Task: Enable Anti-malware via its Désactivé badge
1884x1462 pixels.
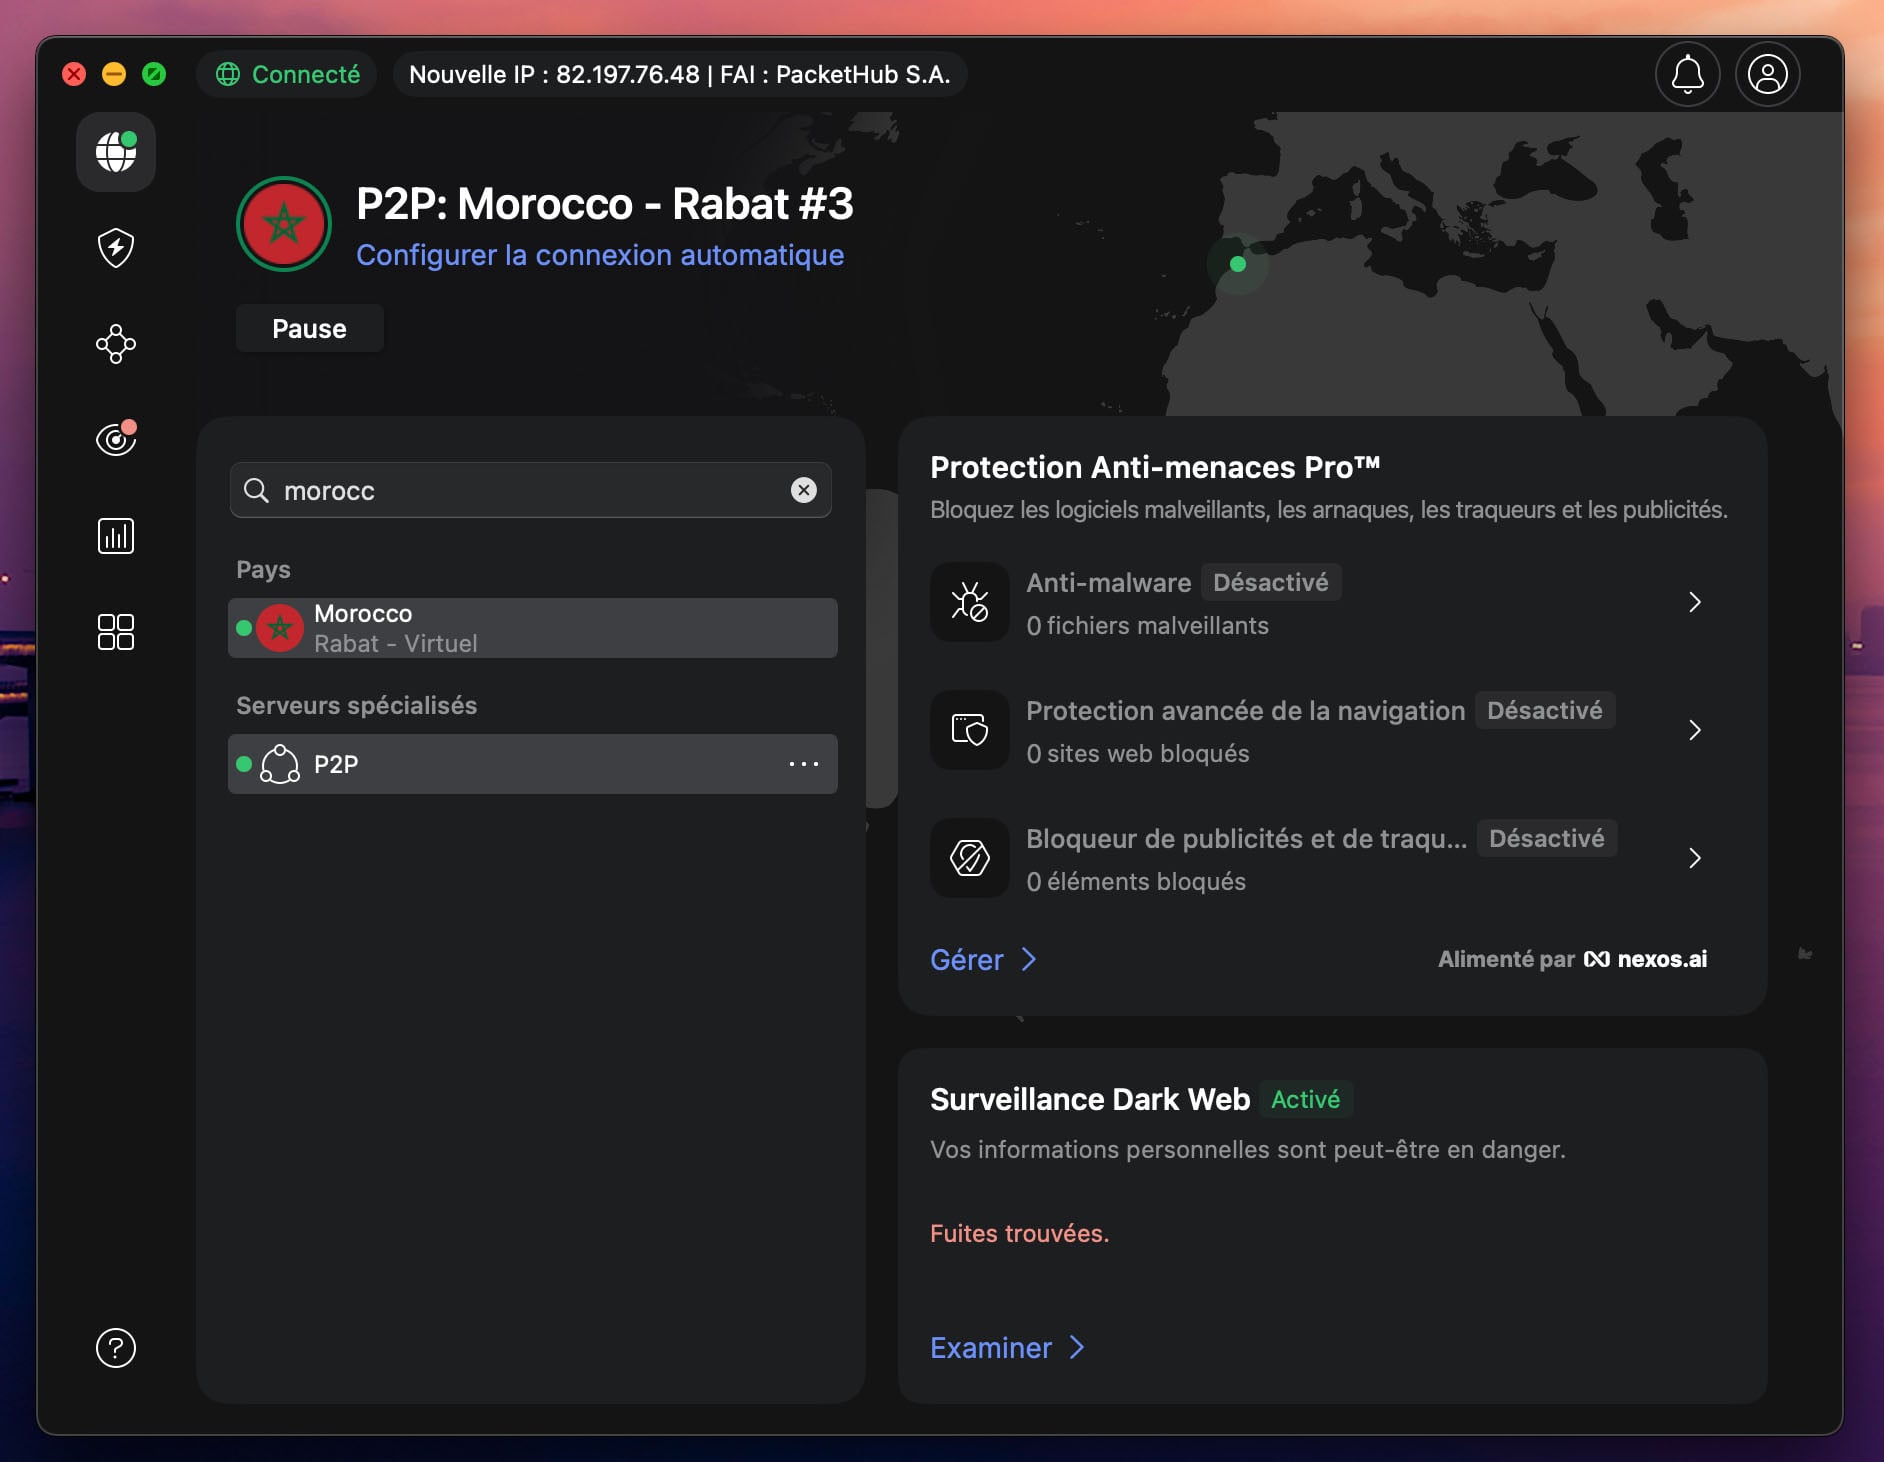Action: (x=1270, y=582)
